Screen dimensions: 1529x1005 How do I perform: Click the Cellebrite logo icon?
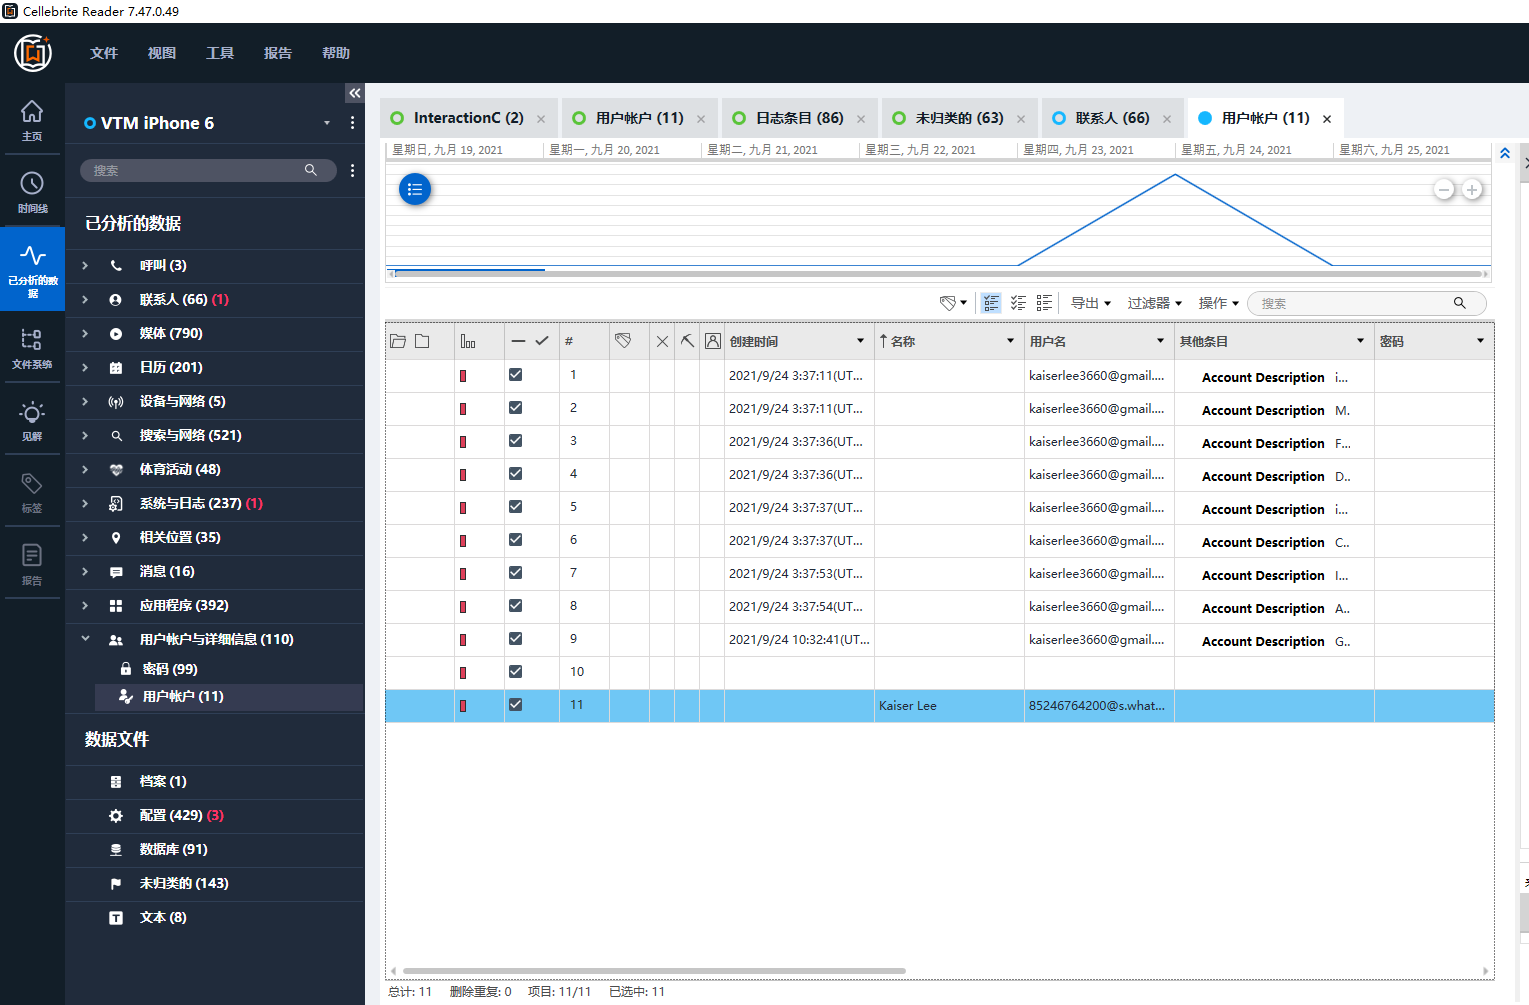(x=33, y=53)
